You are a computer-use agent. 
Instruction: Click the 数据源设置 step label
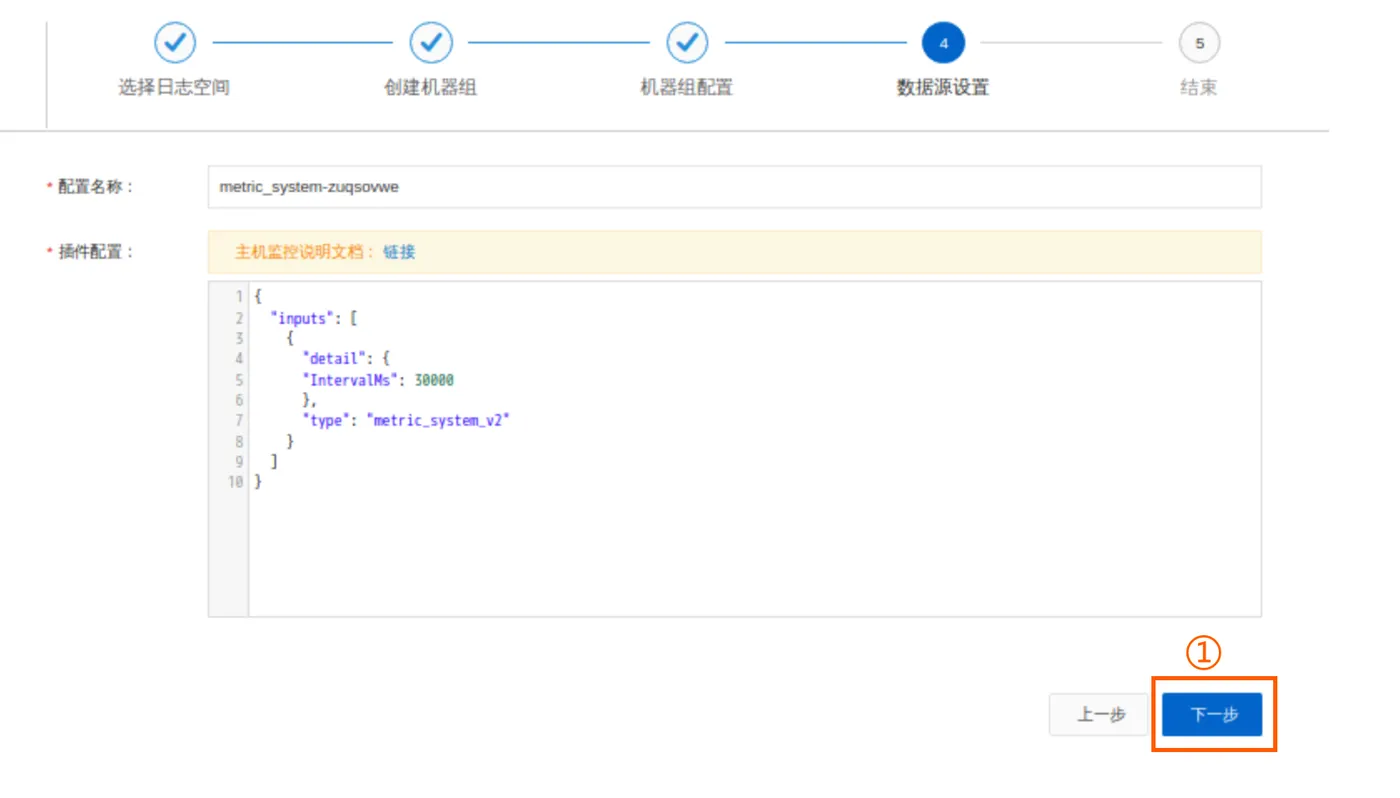943,88
